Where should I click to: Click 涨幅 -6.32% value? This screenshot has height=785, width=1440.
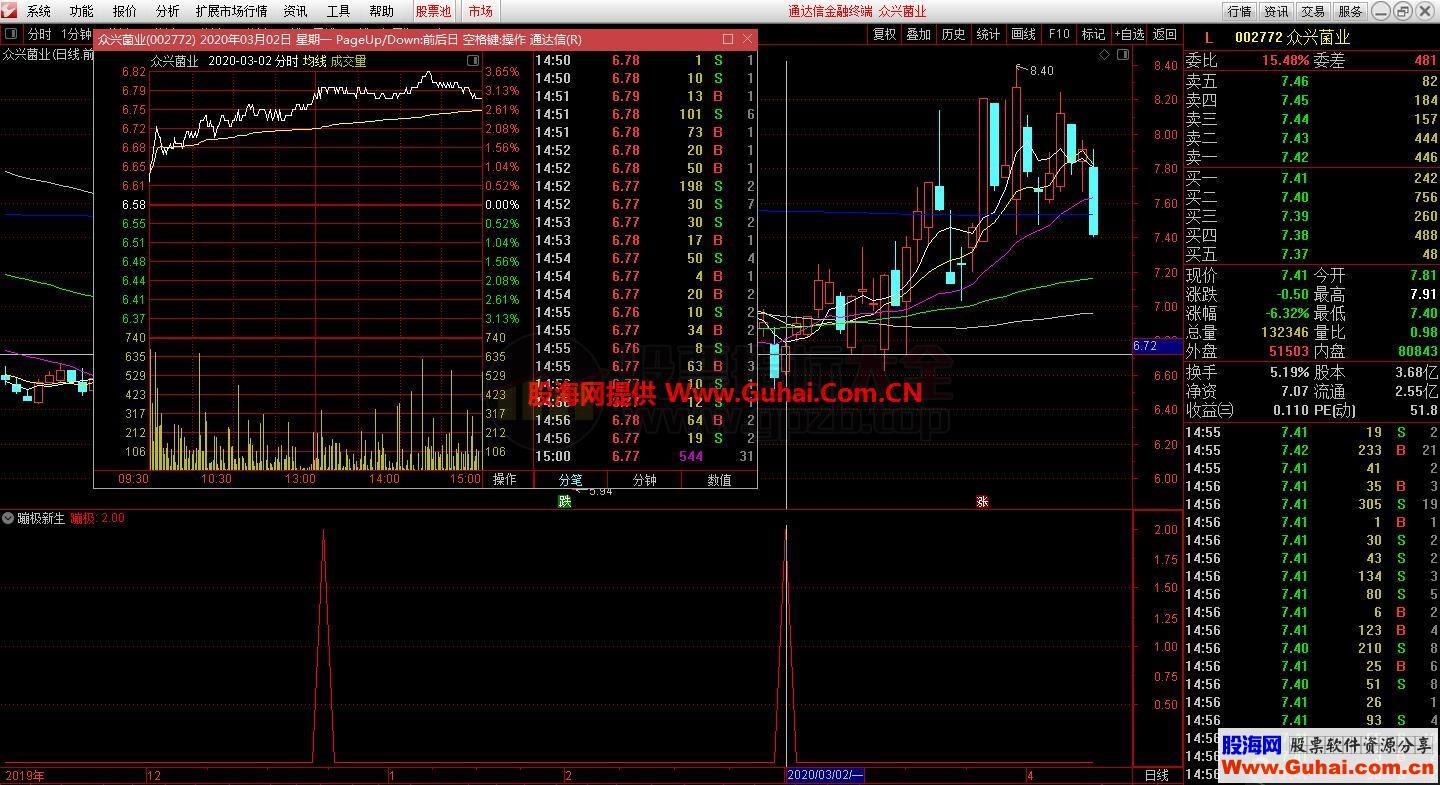click(x=1286, y=313)
